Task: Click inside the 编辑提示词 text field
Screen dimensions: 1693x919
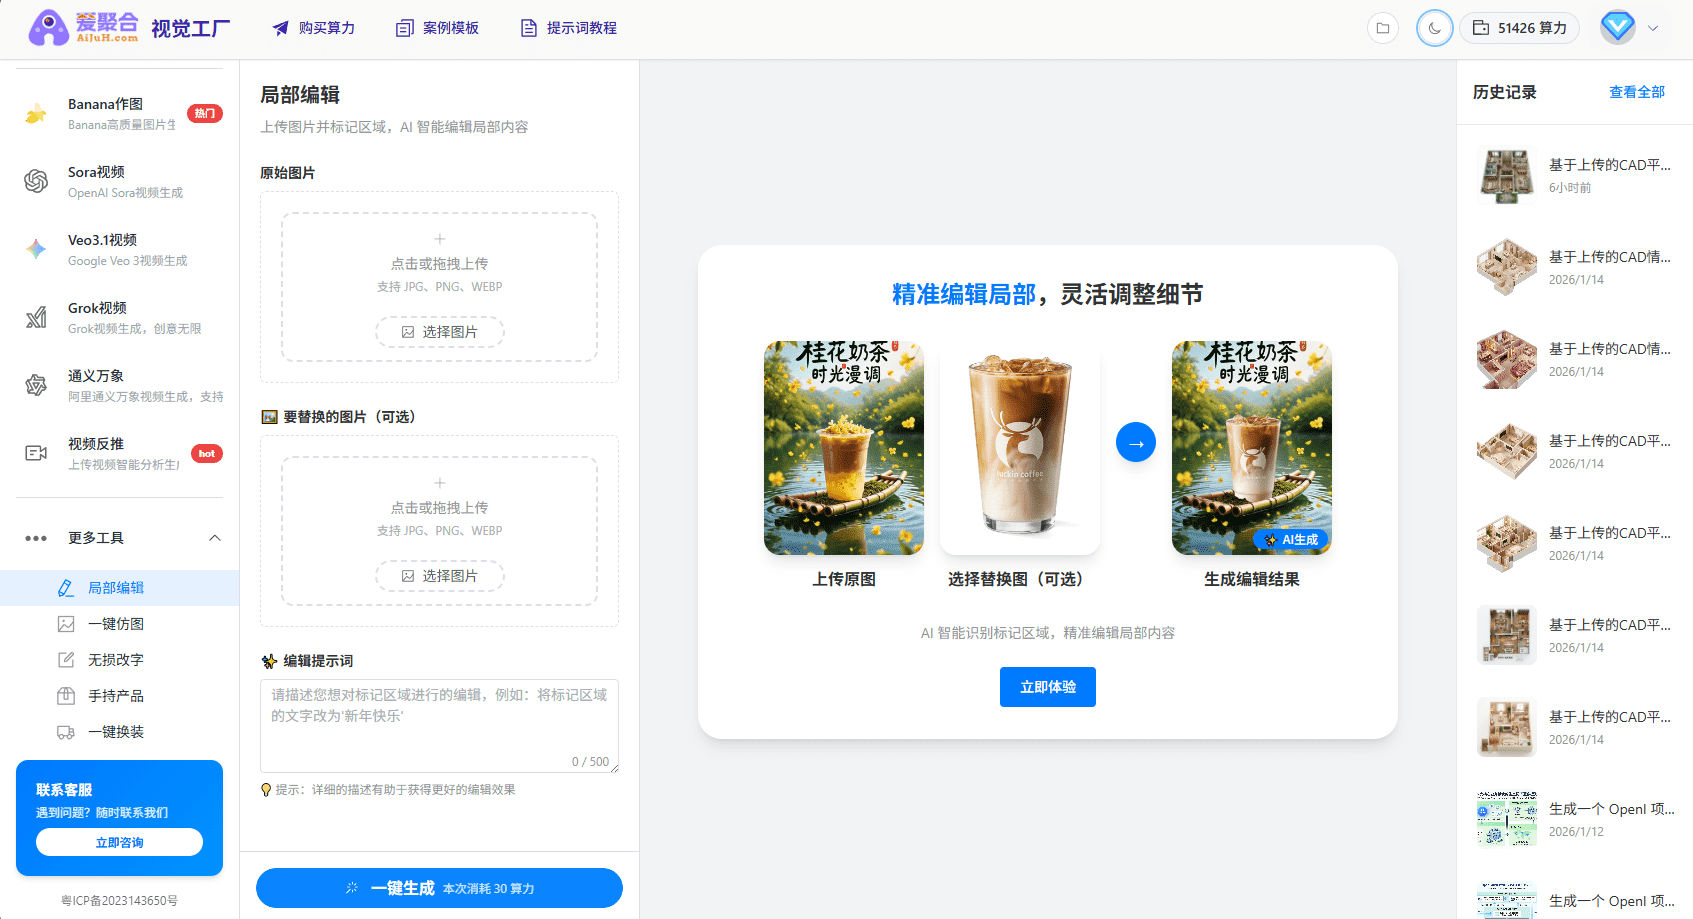Action: (438, 720)
